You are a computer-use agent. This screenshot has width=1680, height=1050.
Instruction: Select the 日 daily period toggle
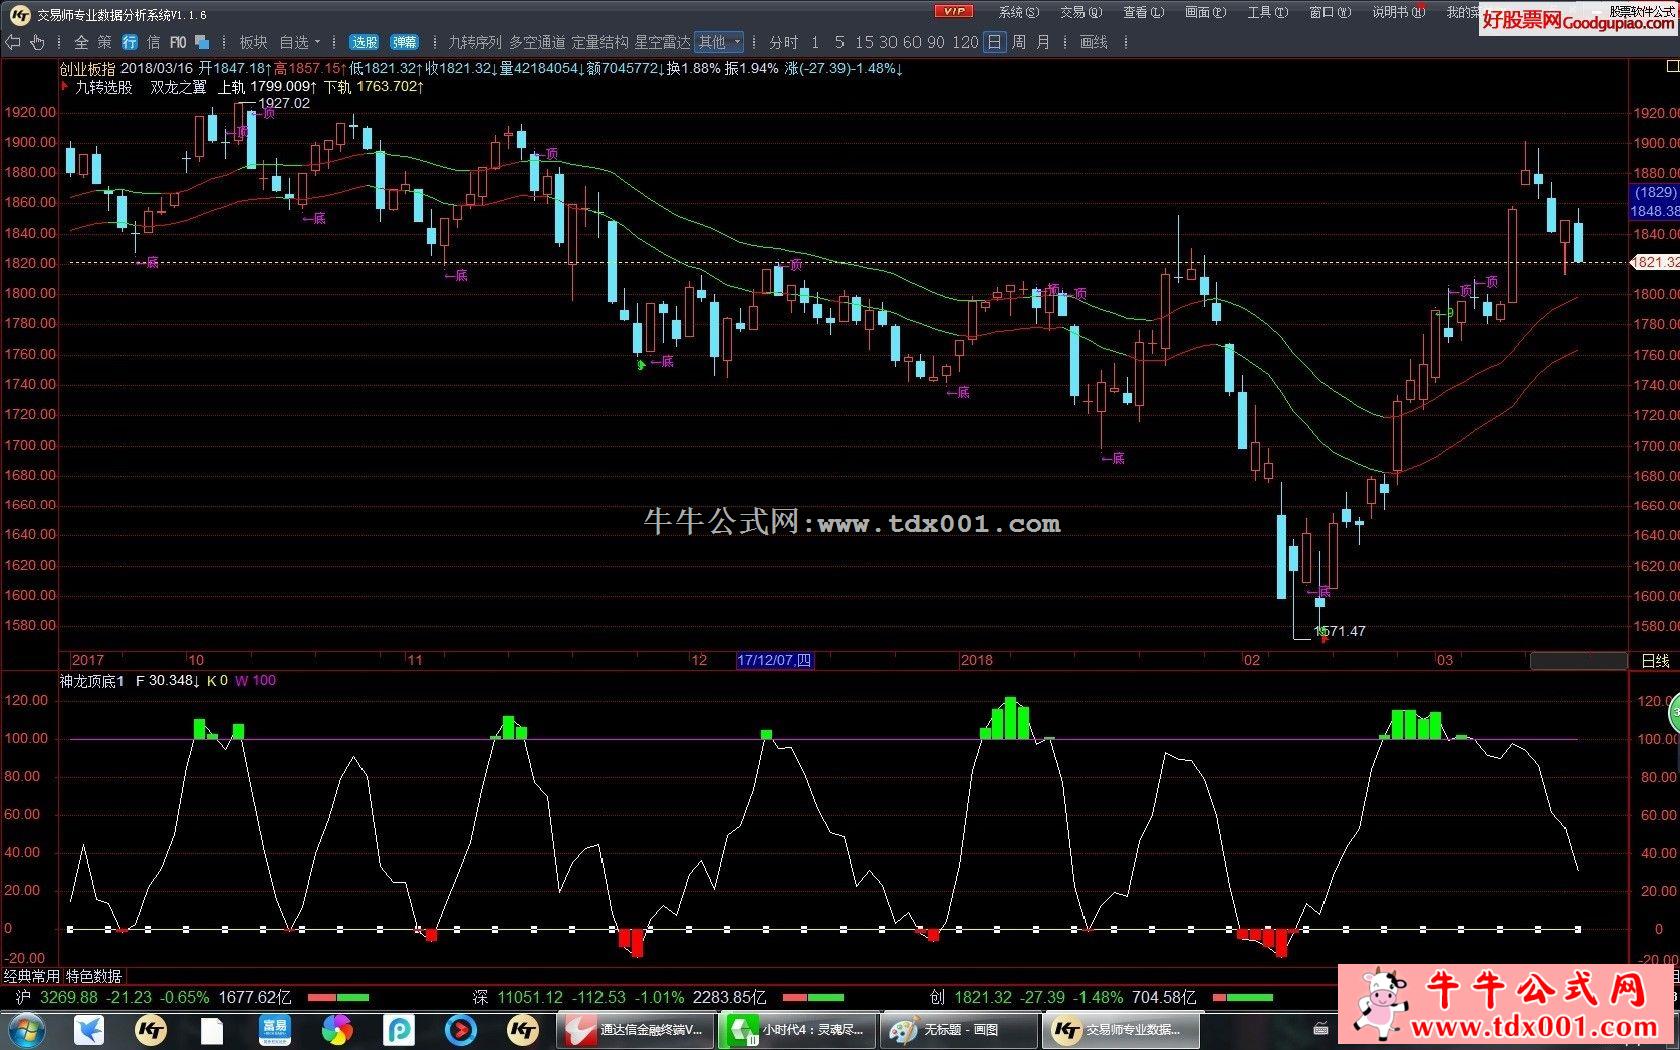pyautogui.click(x=994, y=42)
